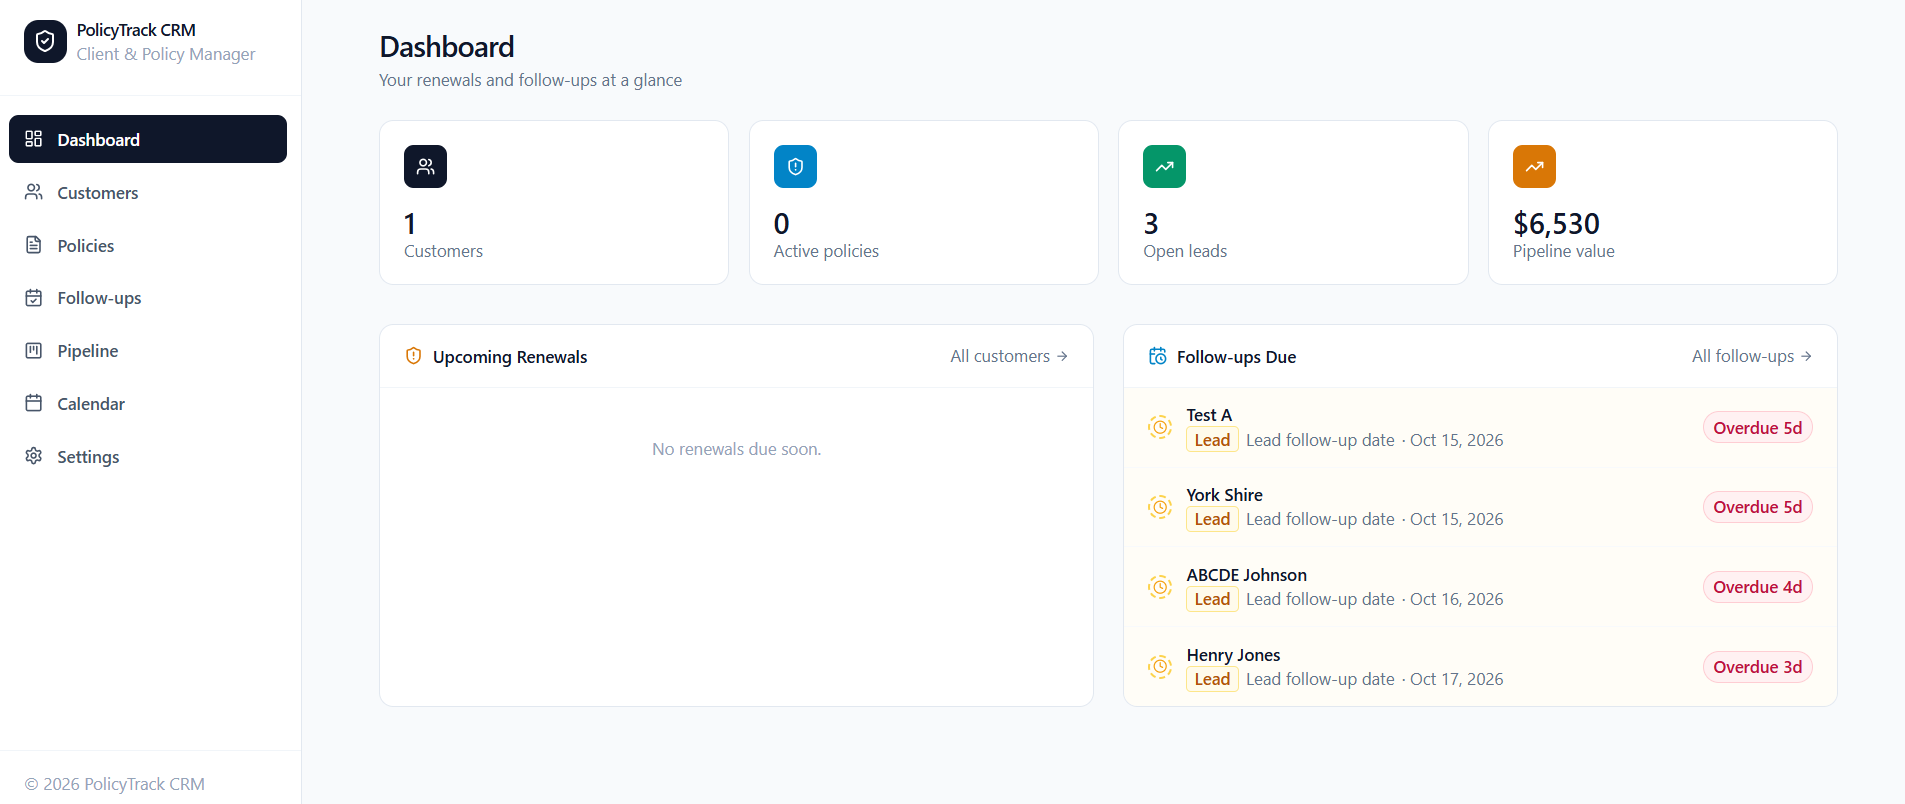Click the Overdue 3d badge

[1757, 667]
